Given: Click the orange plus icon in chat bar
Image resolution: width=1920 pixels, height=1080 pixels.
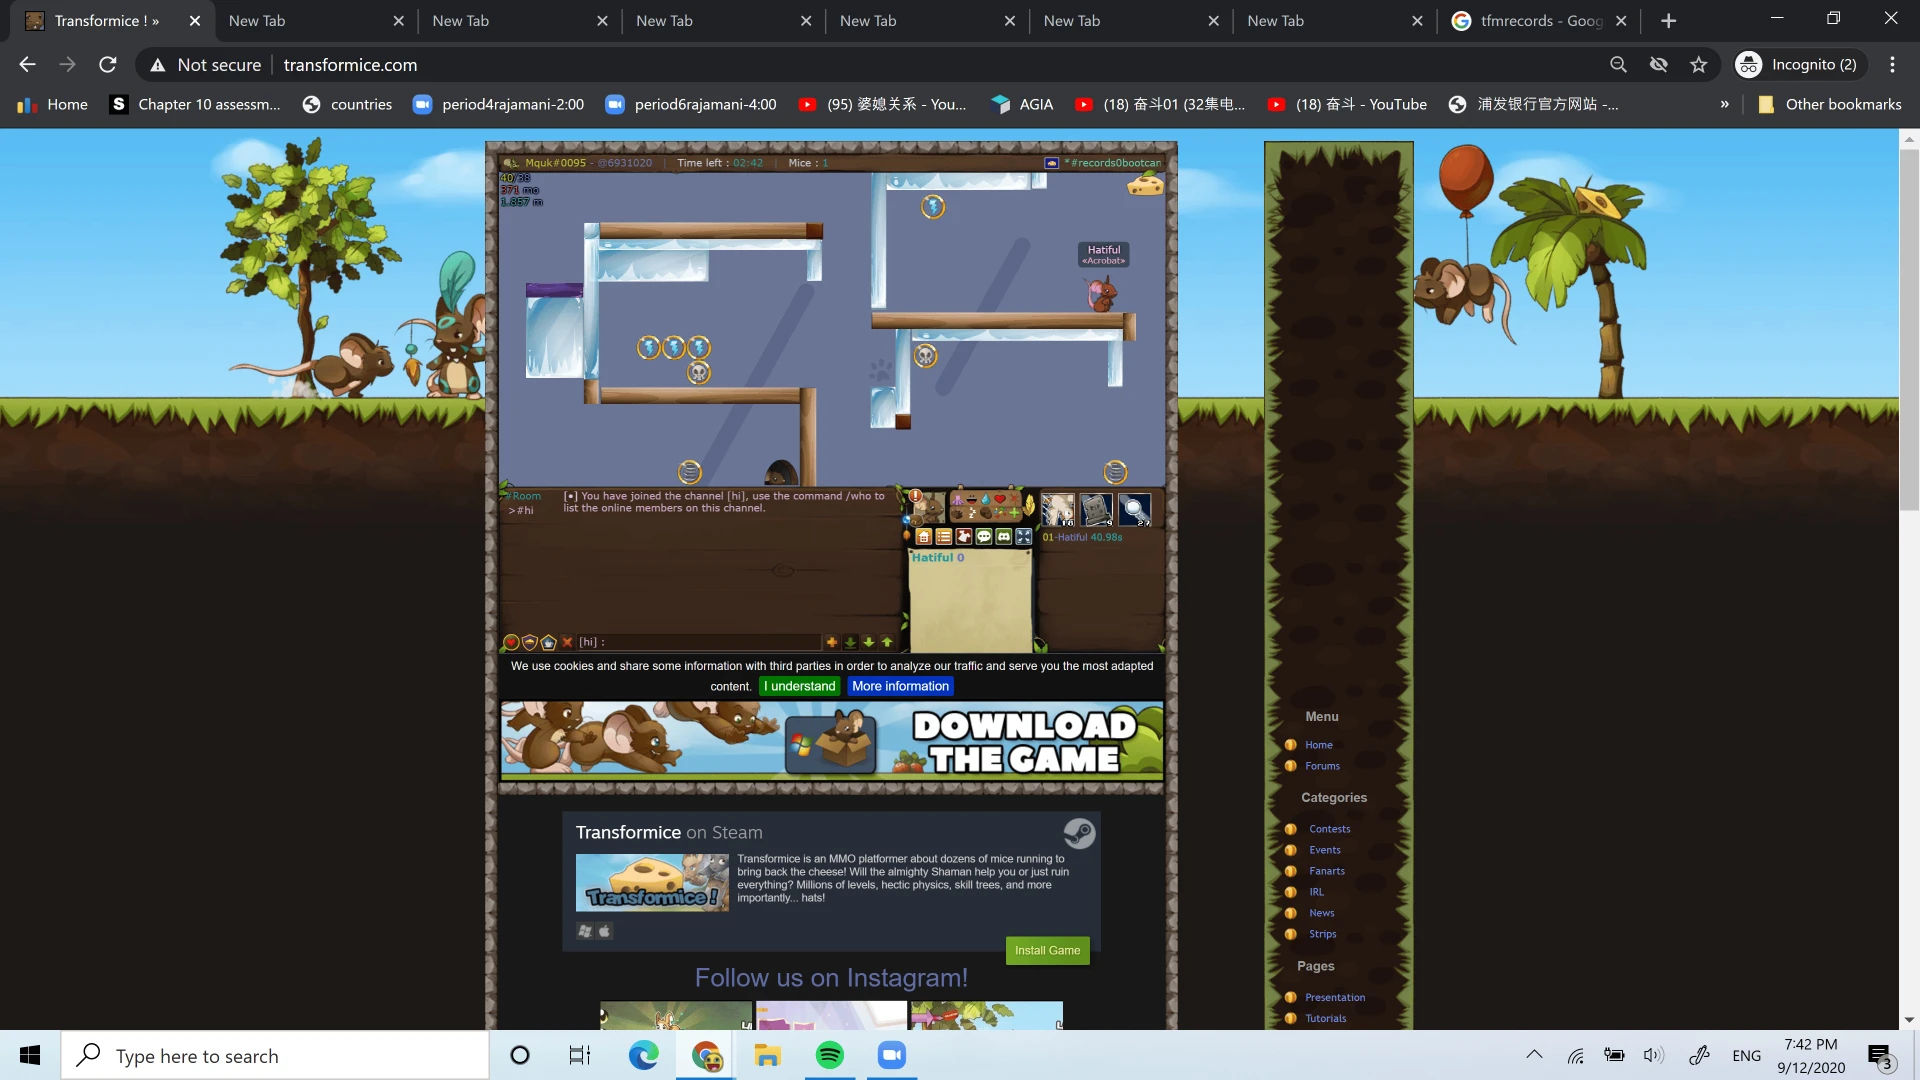Looking at the screenshot, I should point(831,642).
